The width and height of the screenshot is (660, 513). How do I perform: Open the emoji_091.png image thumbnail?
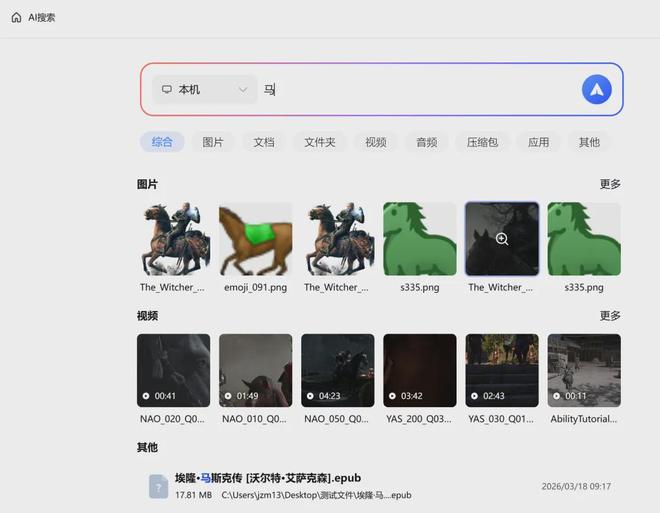click(x=255, y=239)
